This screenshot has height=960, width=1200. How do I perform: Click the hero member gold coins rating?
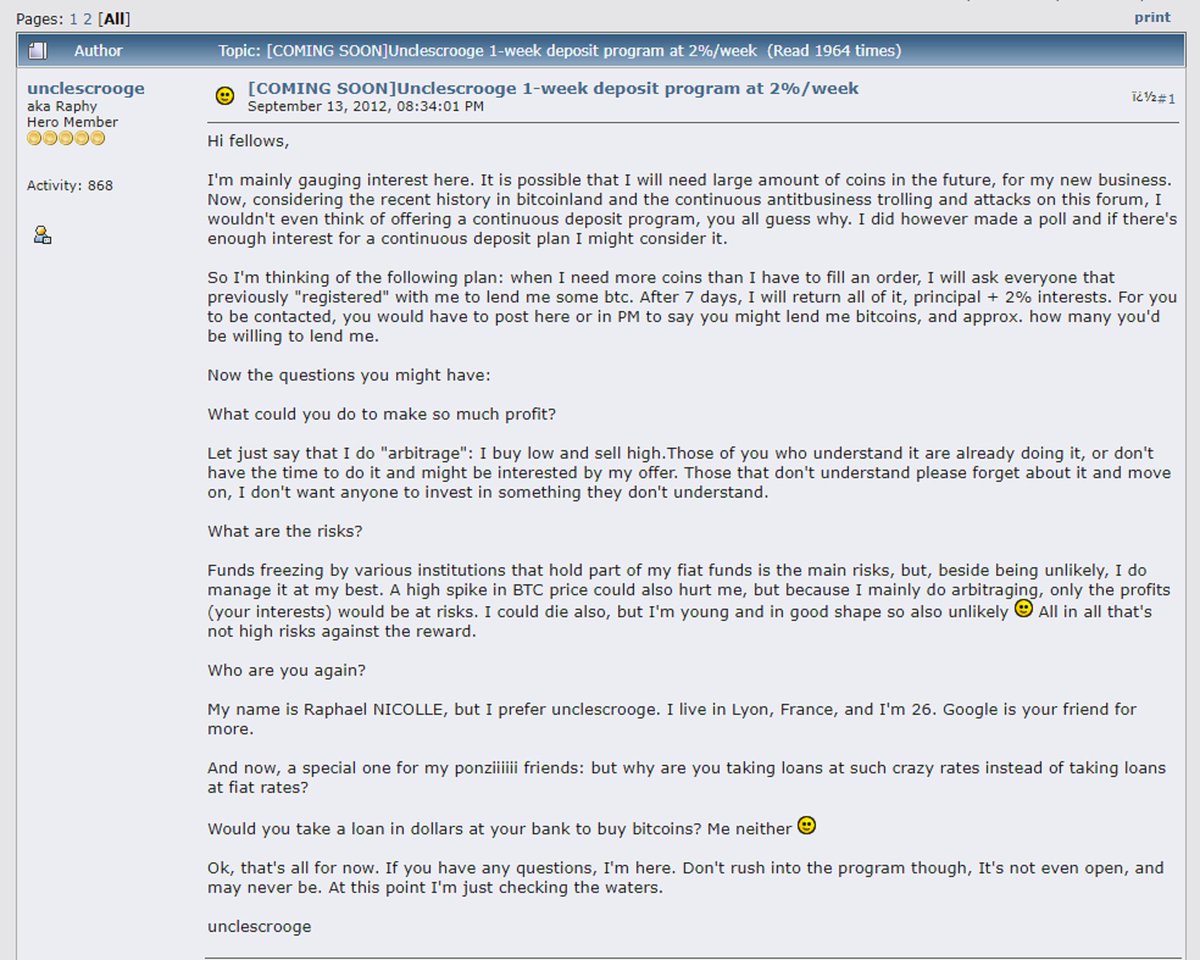66,138
